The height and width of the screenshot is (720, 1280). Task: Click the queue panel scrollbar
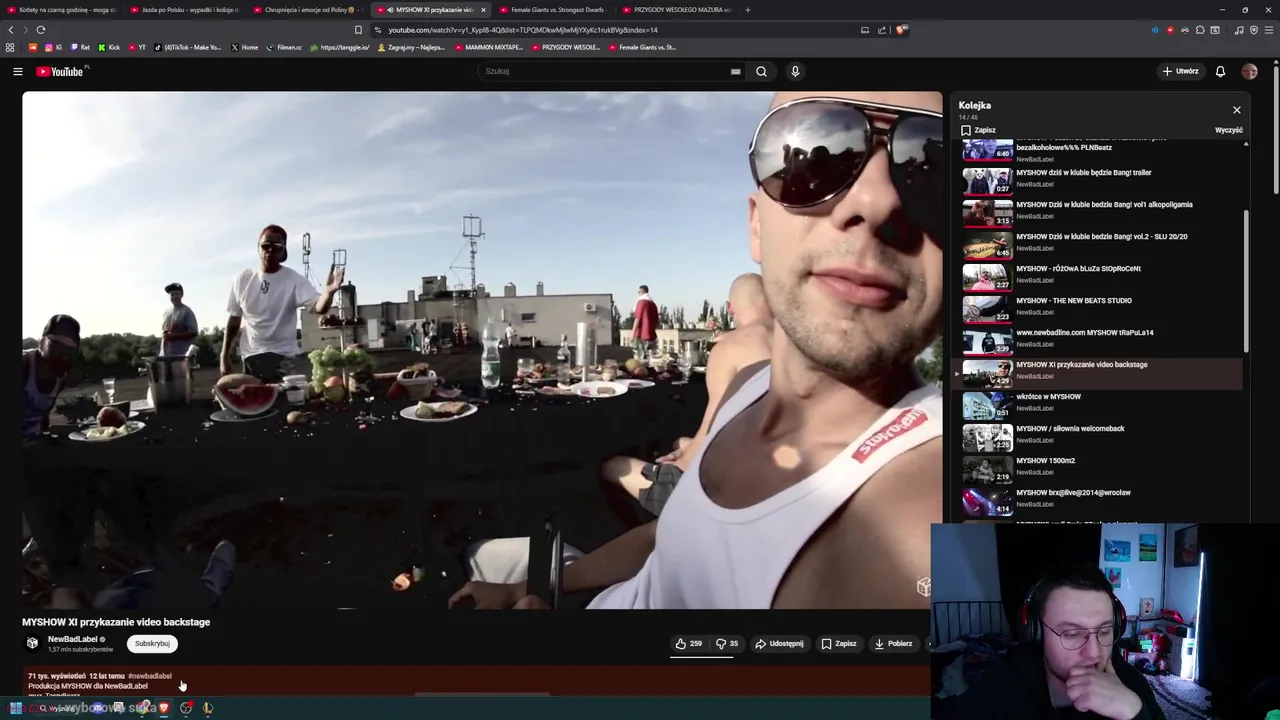[x=1246, y=280]
